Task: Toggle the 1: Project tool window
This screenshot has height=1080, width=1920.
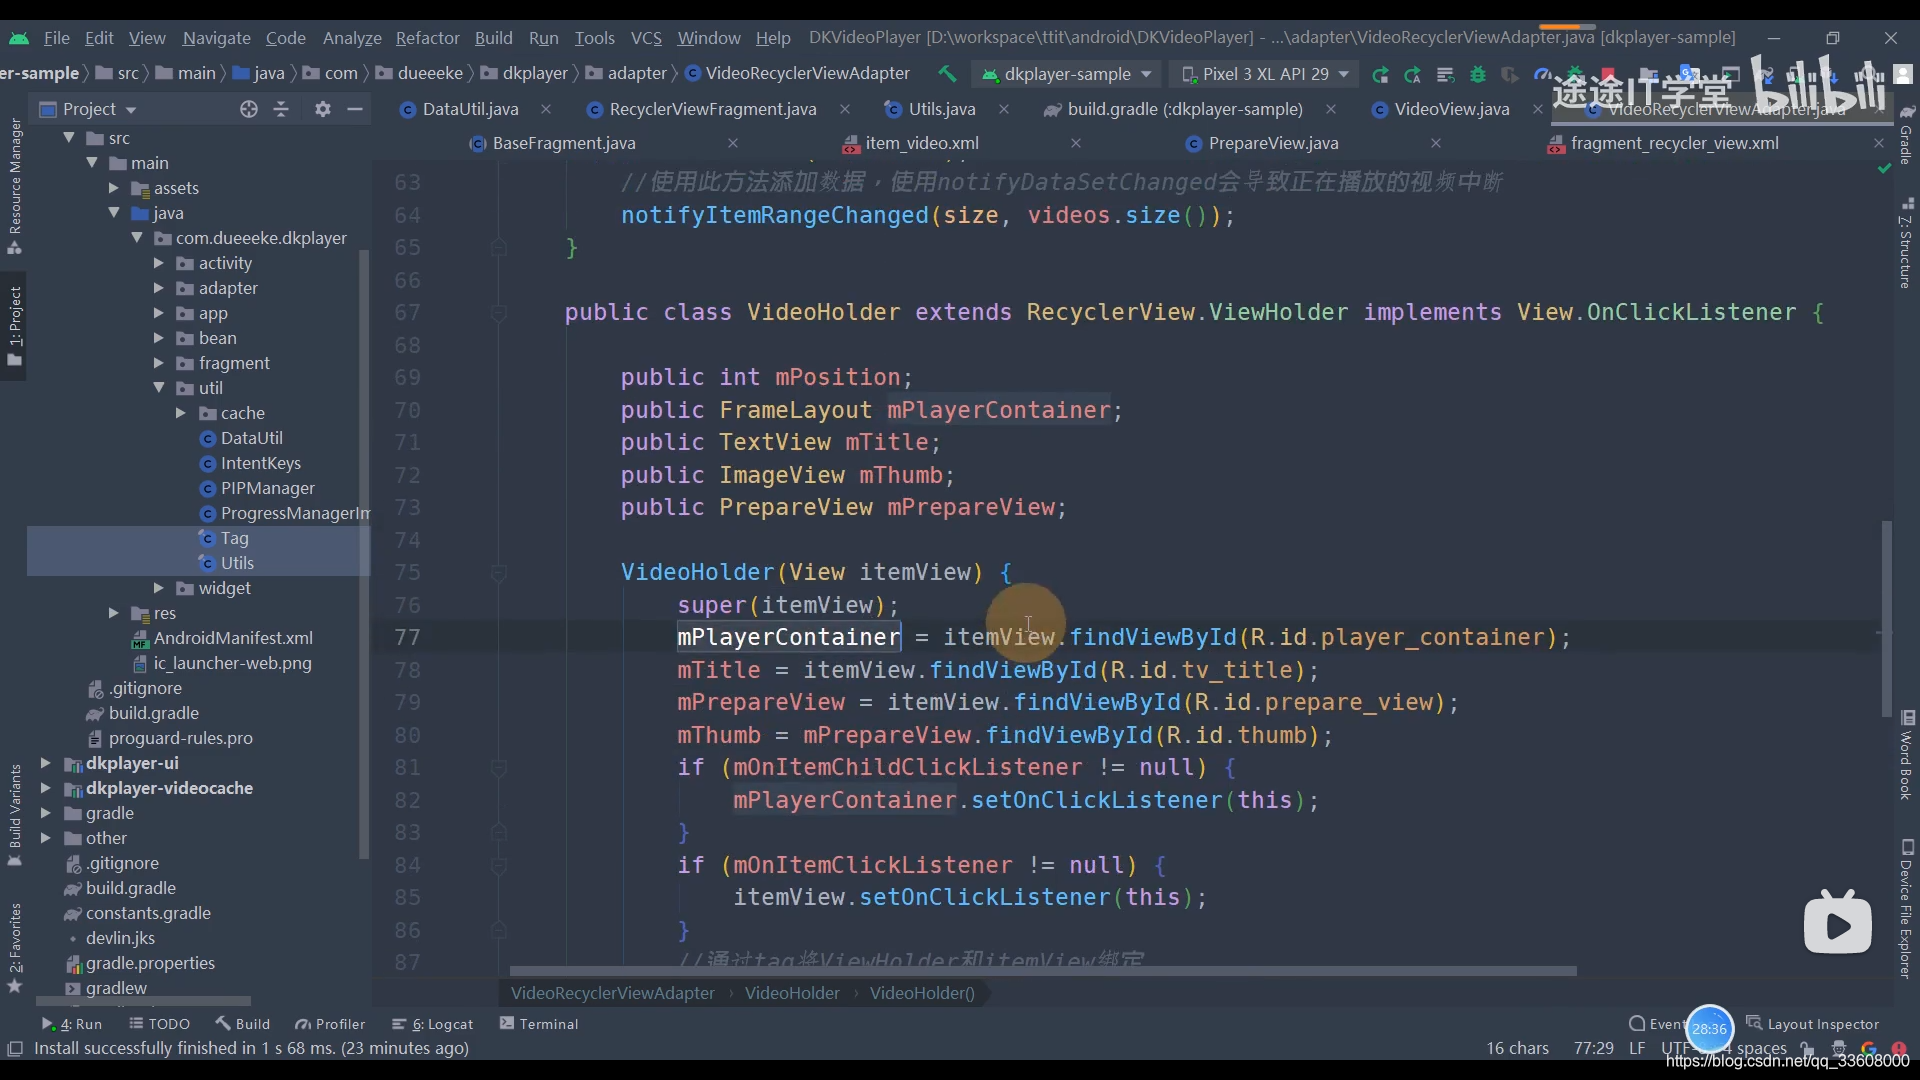Action: [14, 326]
